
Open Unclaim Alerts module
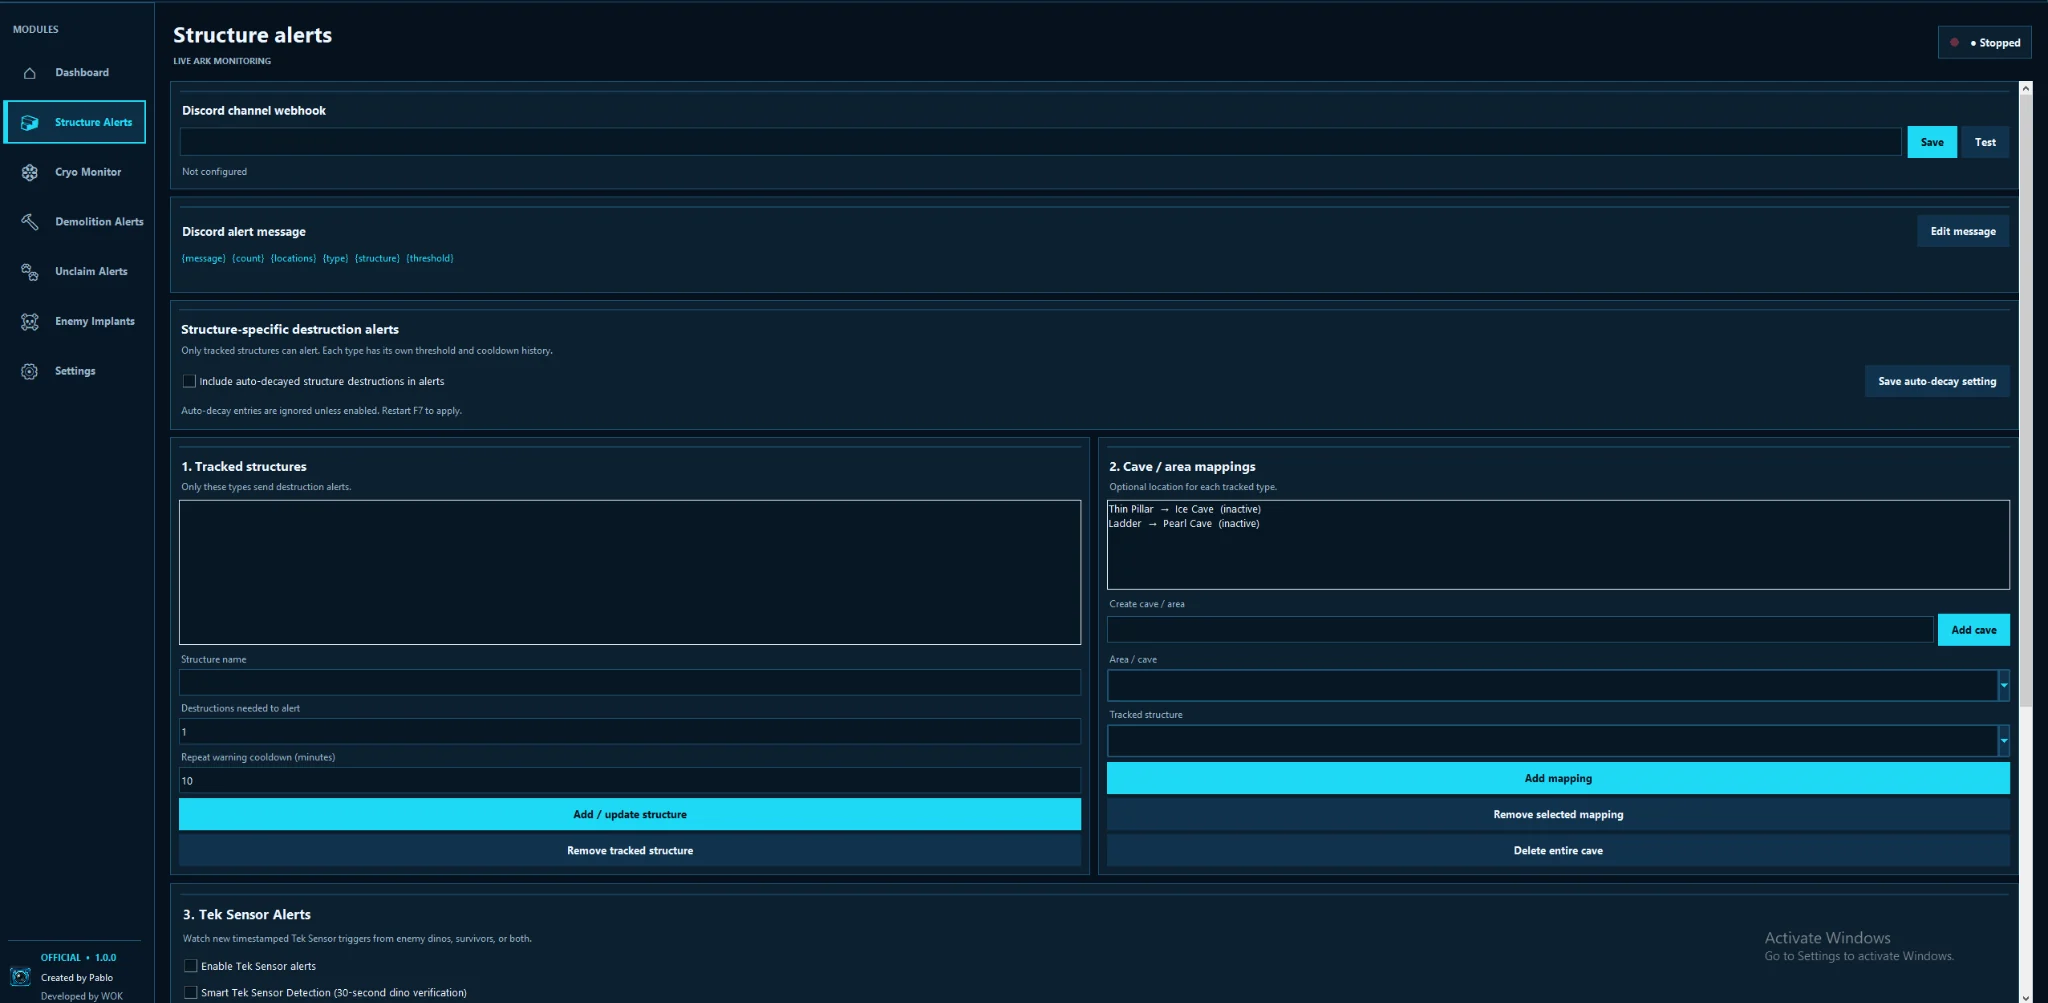(x=75, y=272)
